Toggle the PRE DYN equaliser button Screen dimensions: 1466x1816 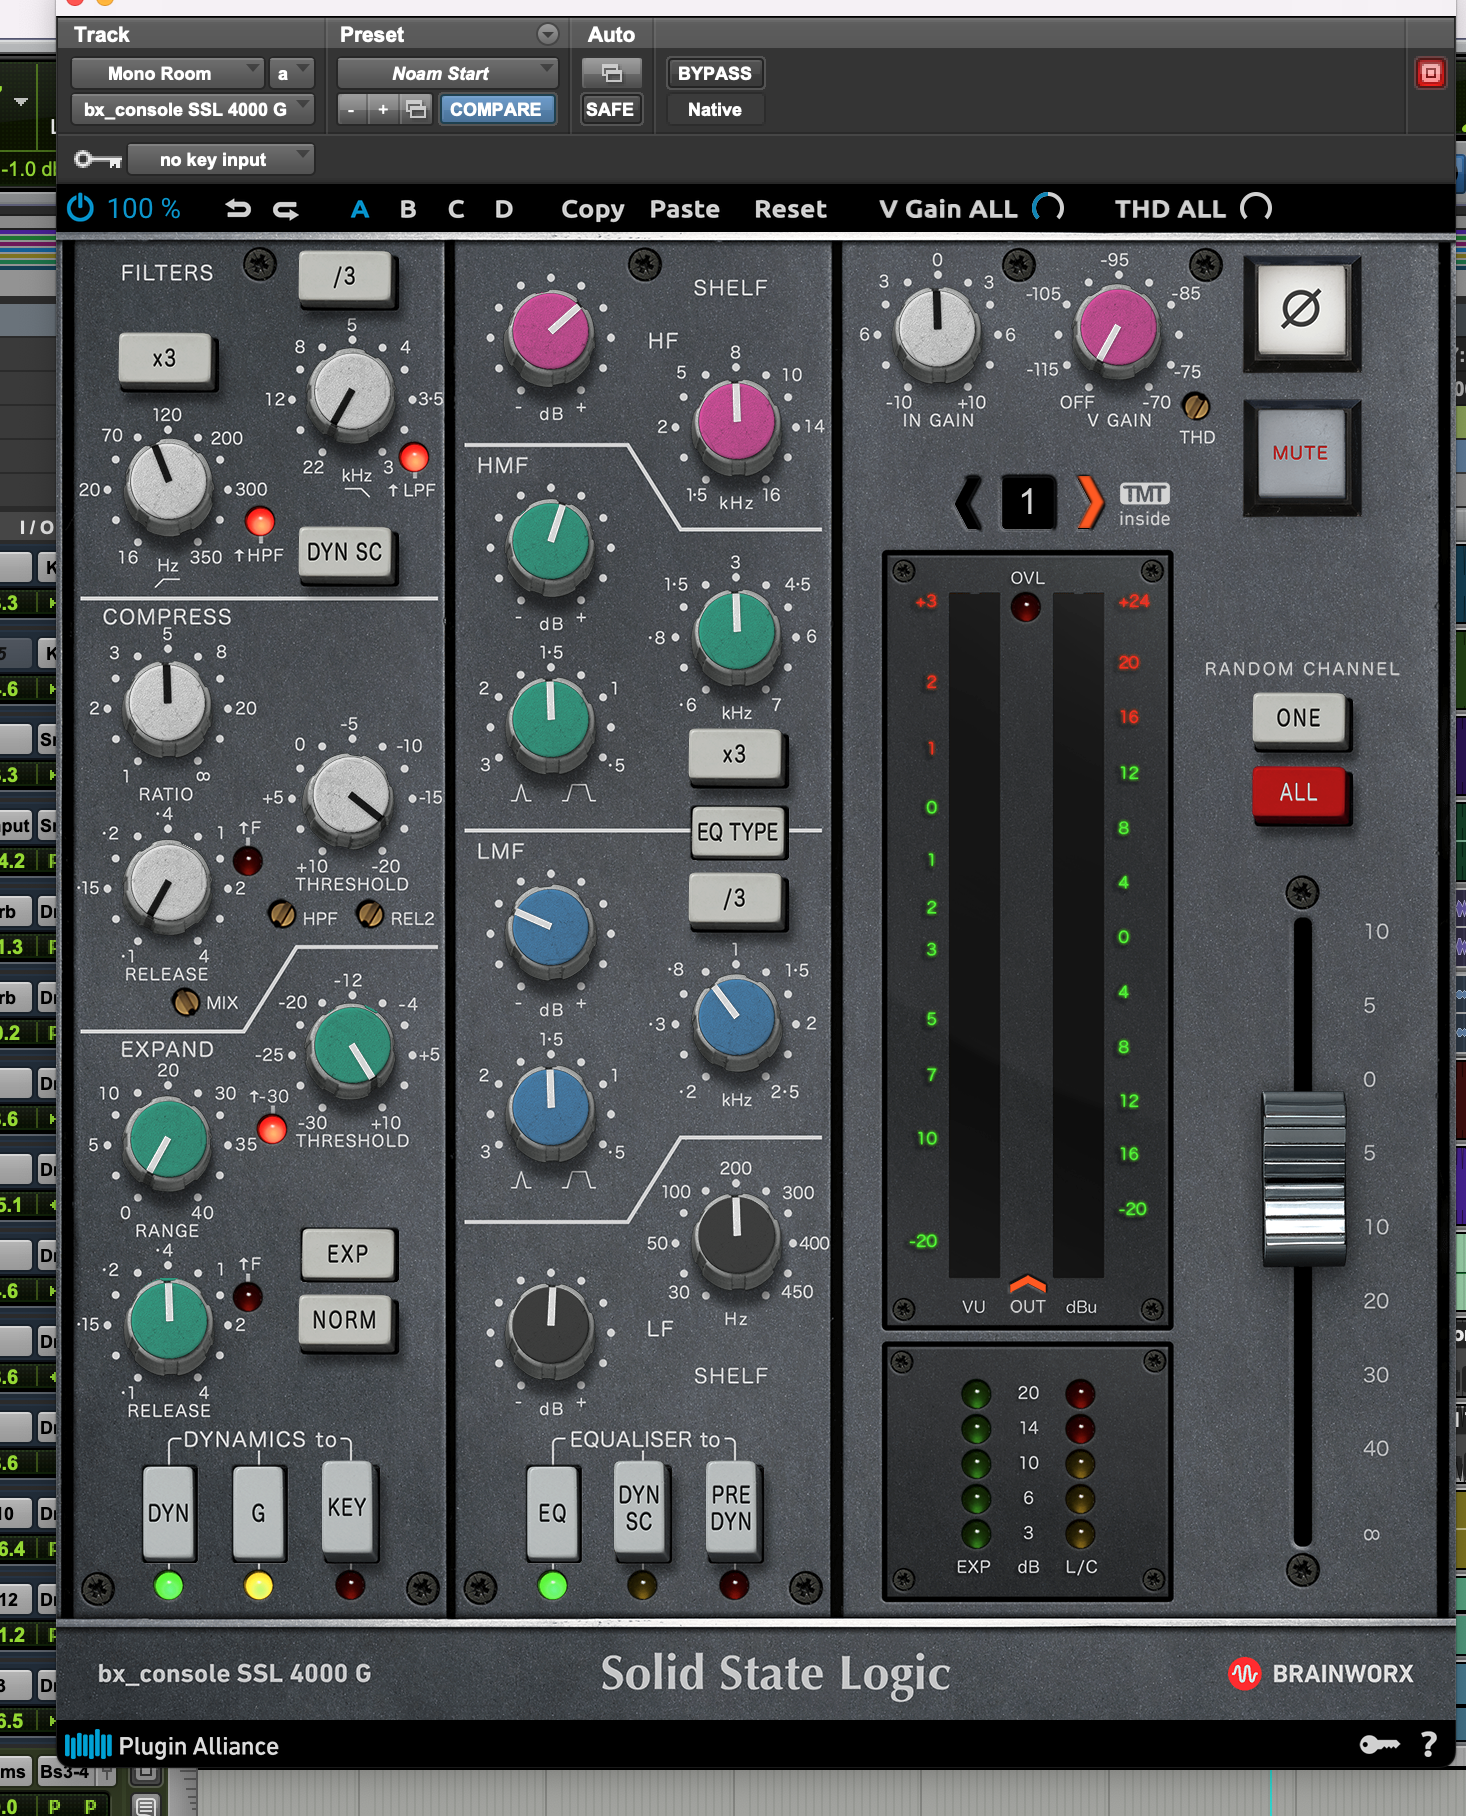pos(731,1508)
